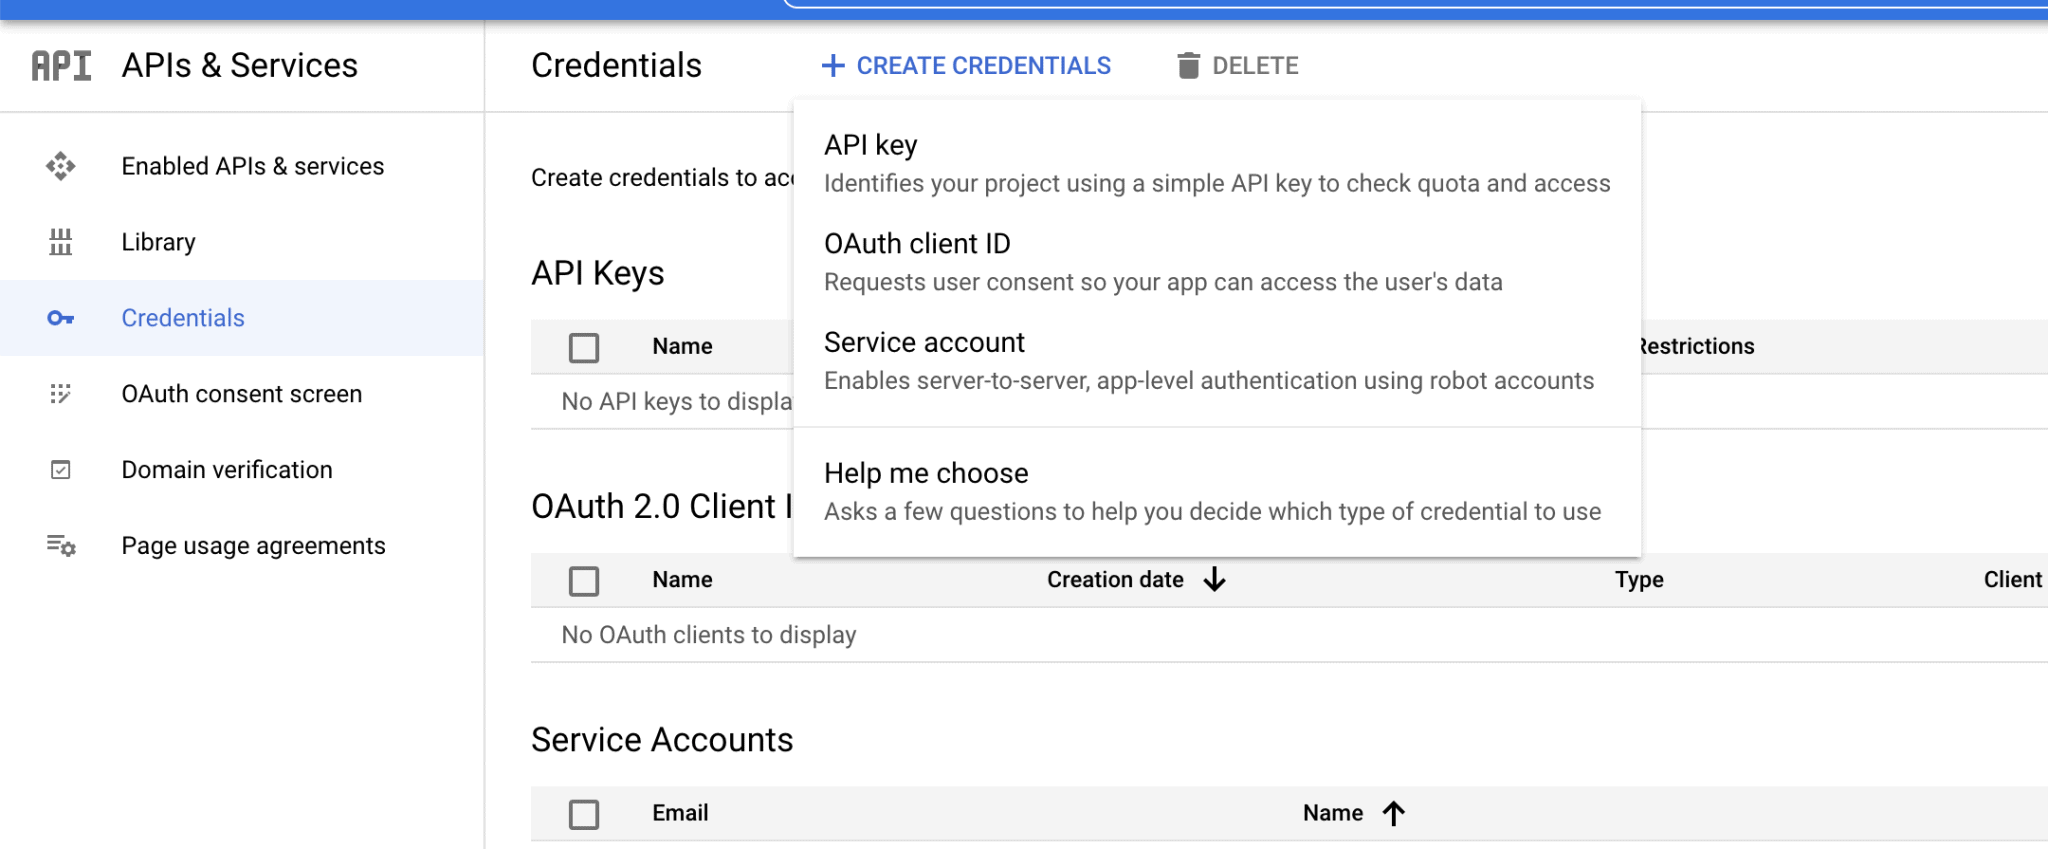The image size is (2048, 849).
Task: Go to OAuth consent screen page
Action: 242,394
